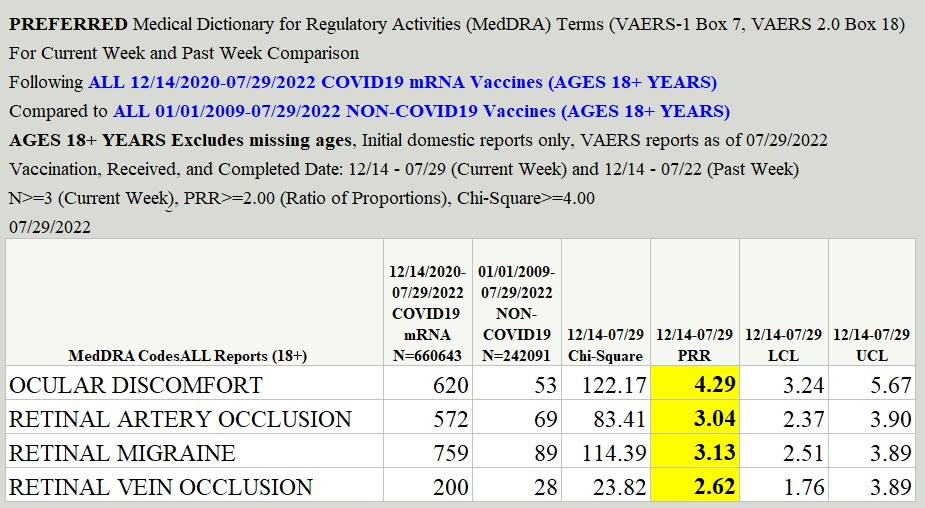The image size is (925, 508).
Task: Click the highlighted PRR value 4.29
Action: (x=695, y=384)
